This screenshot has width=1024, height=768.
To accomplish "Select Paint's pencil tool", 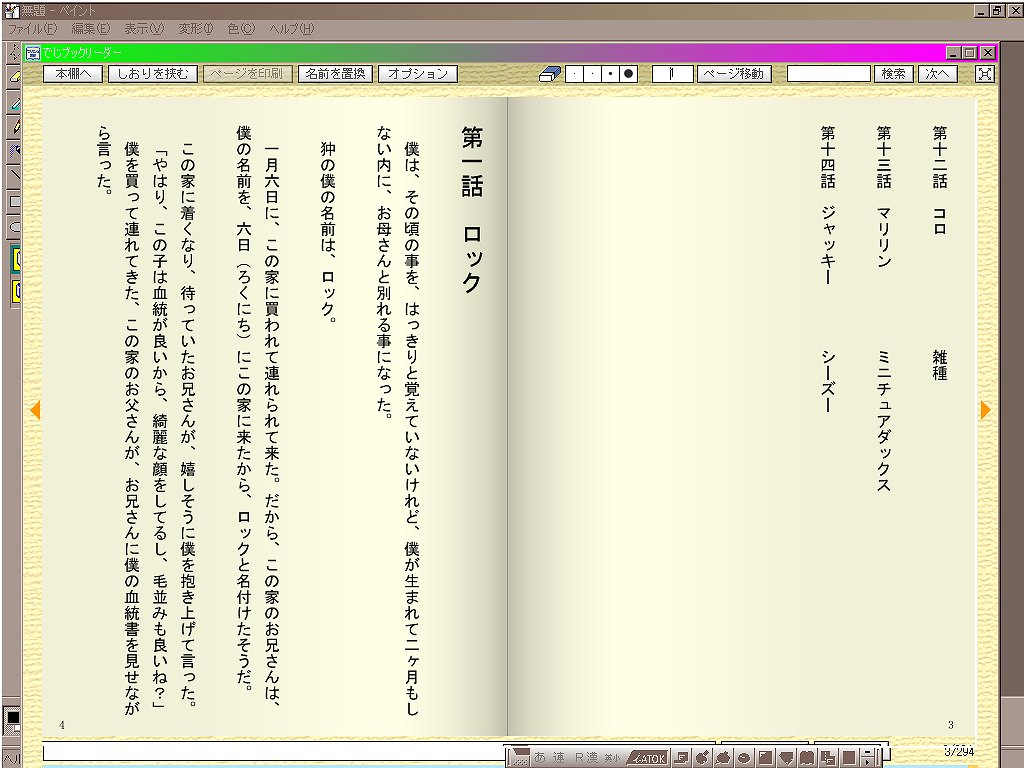I will pos(13,126).
